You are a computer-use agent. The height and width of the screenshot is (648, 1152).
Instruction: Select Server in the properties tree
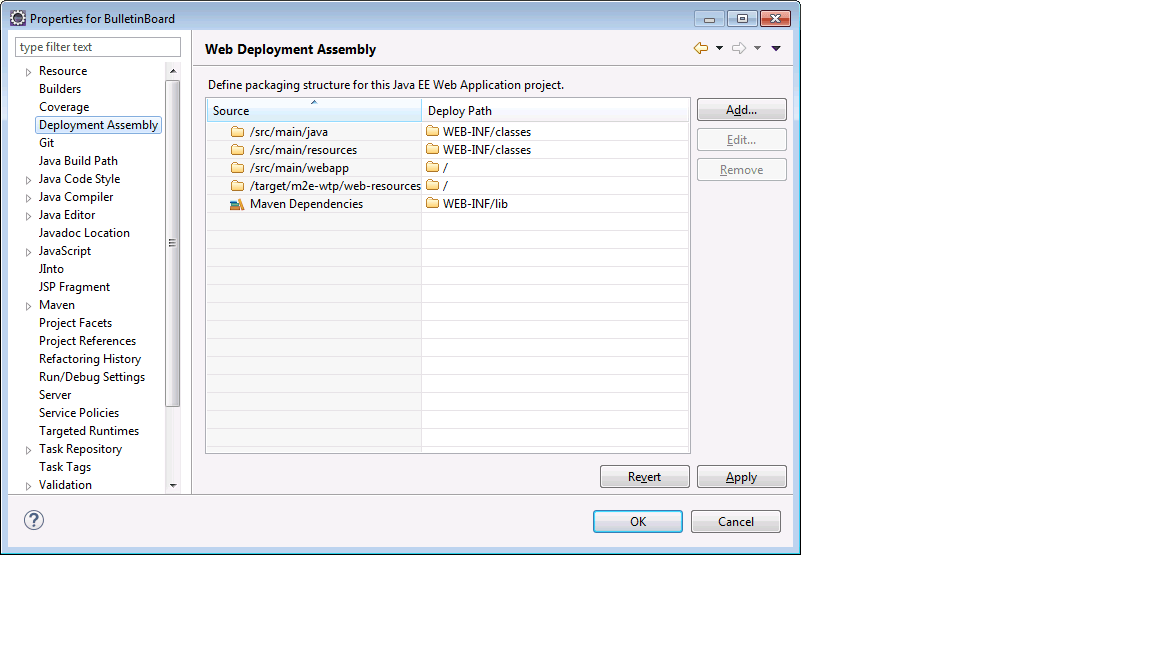coord(55,395)
